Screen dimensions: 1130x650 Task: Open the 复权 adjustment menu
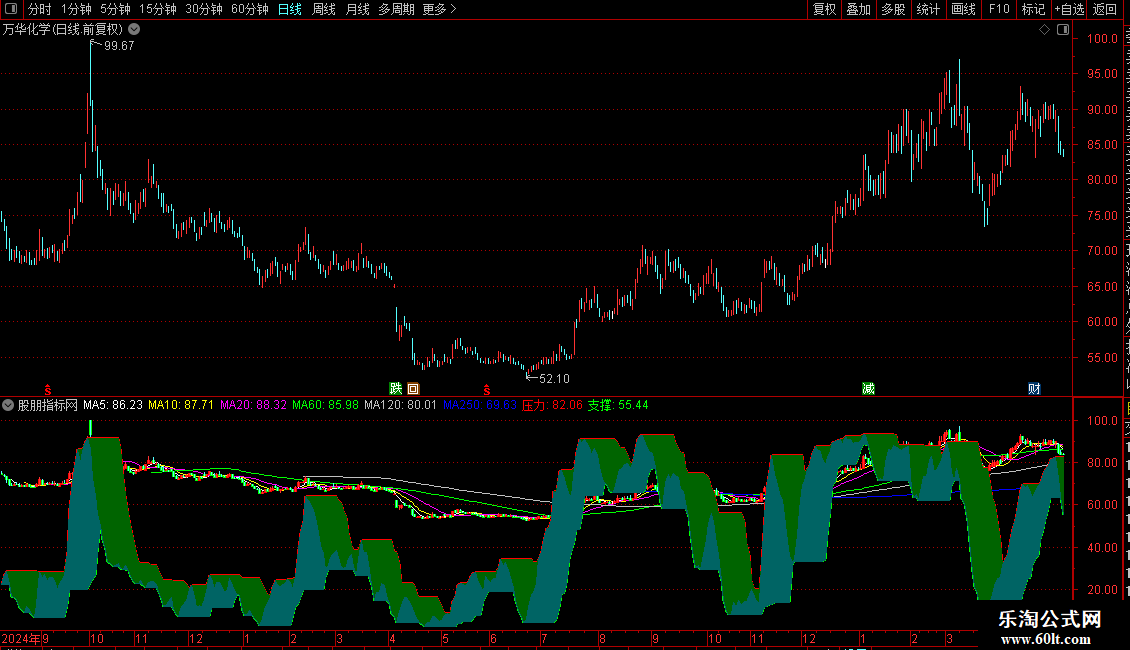pyautogui.click(x=824, y=9)
